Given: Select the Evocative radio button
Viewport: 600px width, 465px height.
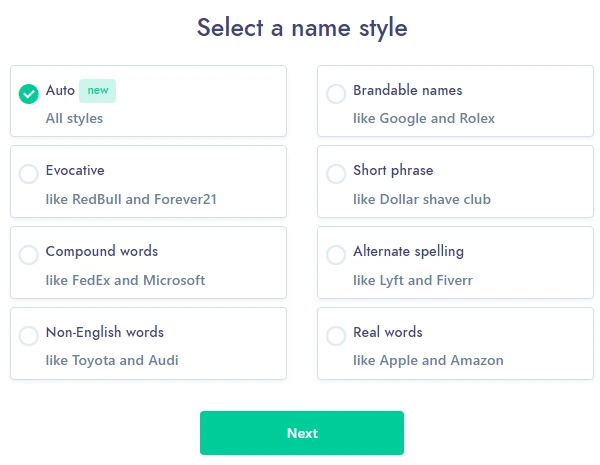Looking at the screenshot, I should [28, 174].
